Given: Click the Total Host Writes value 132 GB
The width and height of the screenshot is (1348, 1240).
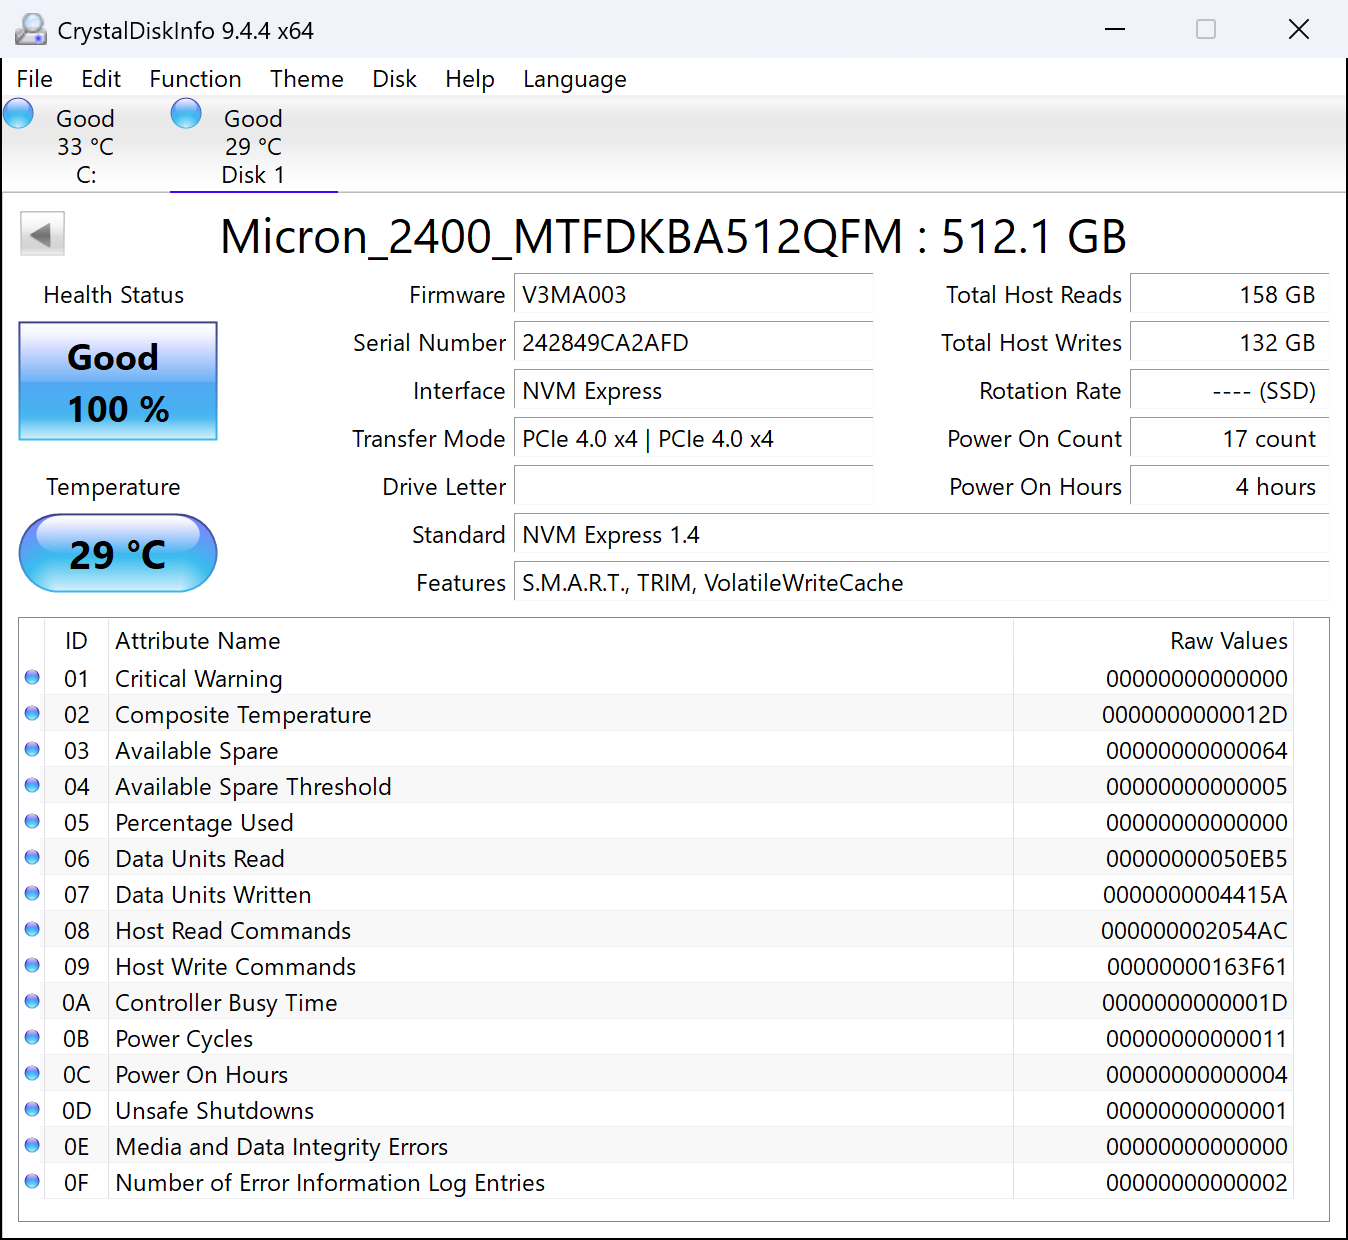Looking at the screenshot, I should tap(1230, 343).
